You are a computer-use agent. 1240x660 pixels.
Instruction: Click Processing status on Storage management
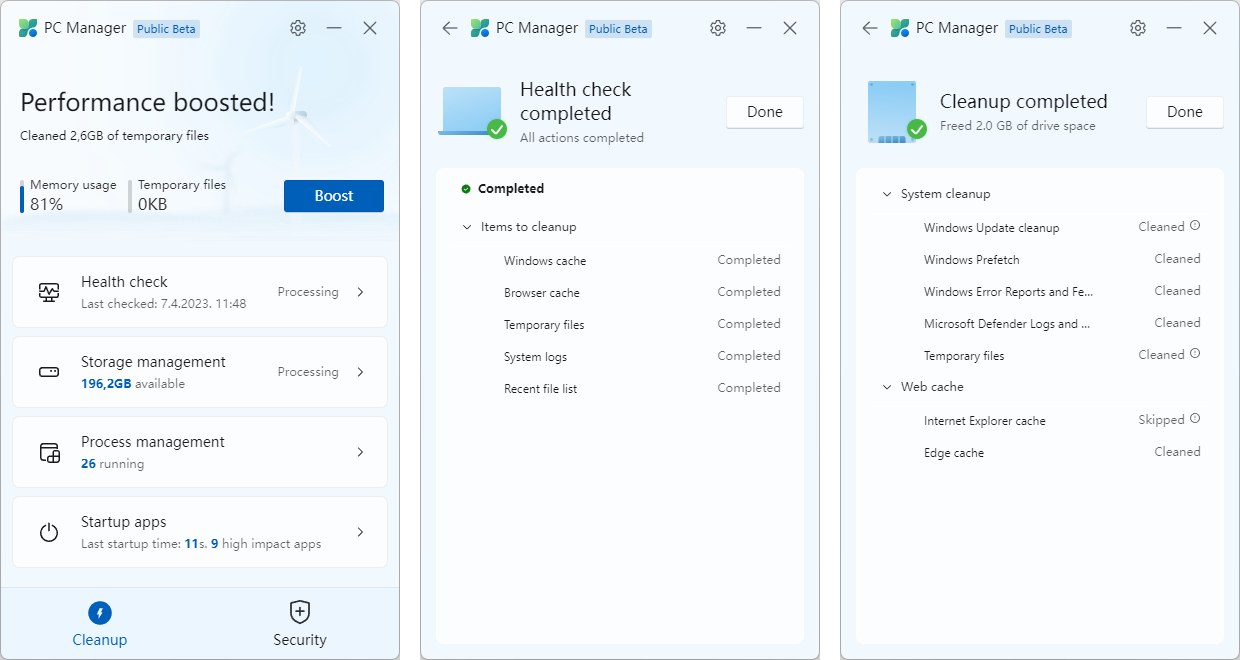308,372
